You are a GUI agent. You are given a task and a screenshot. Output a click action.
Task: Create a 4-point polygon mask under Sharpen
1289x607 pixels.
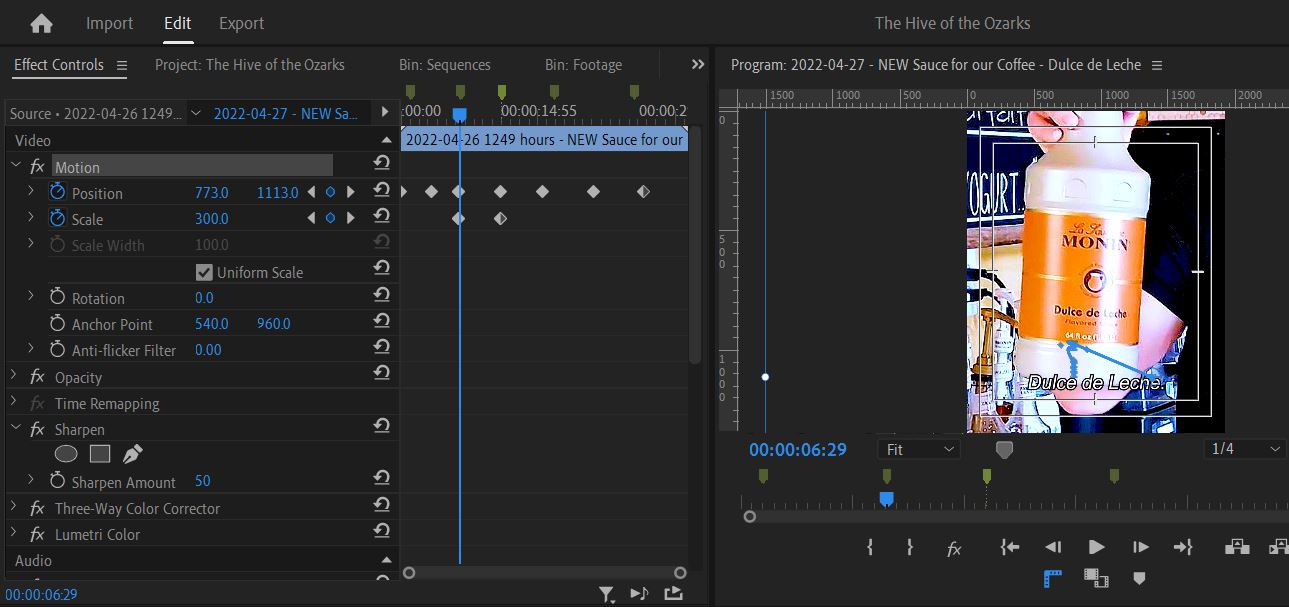point(100,454)
